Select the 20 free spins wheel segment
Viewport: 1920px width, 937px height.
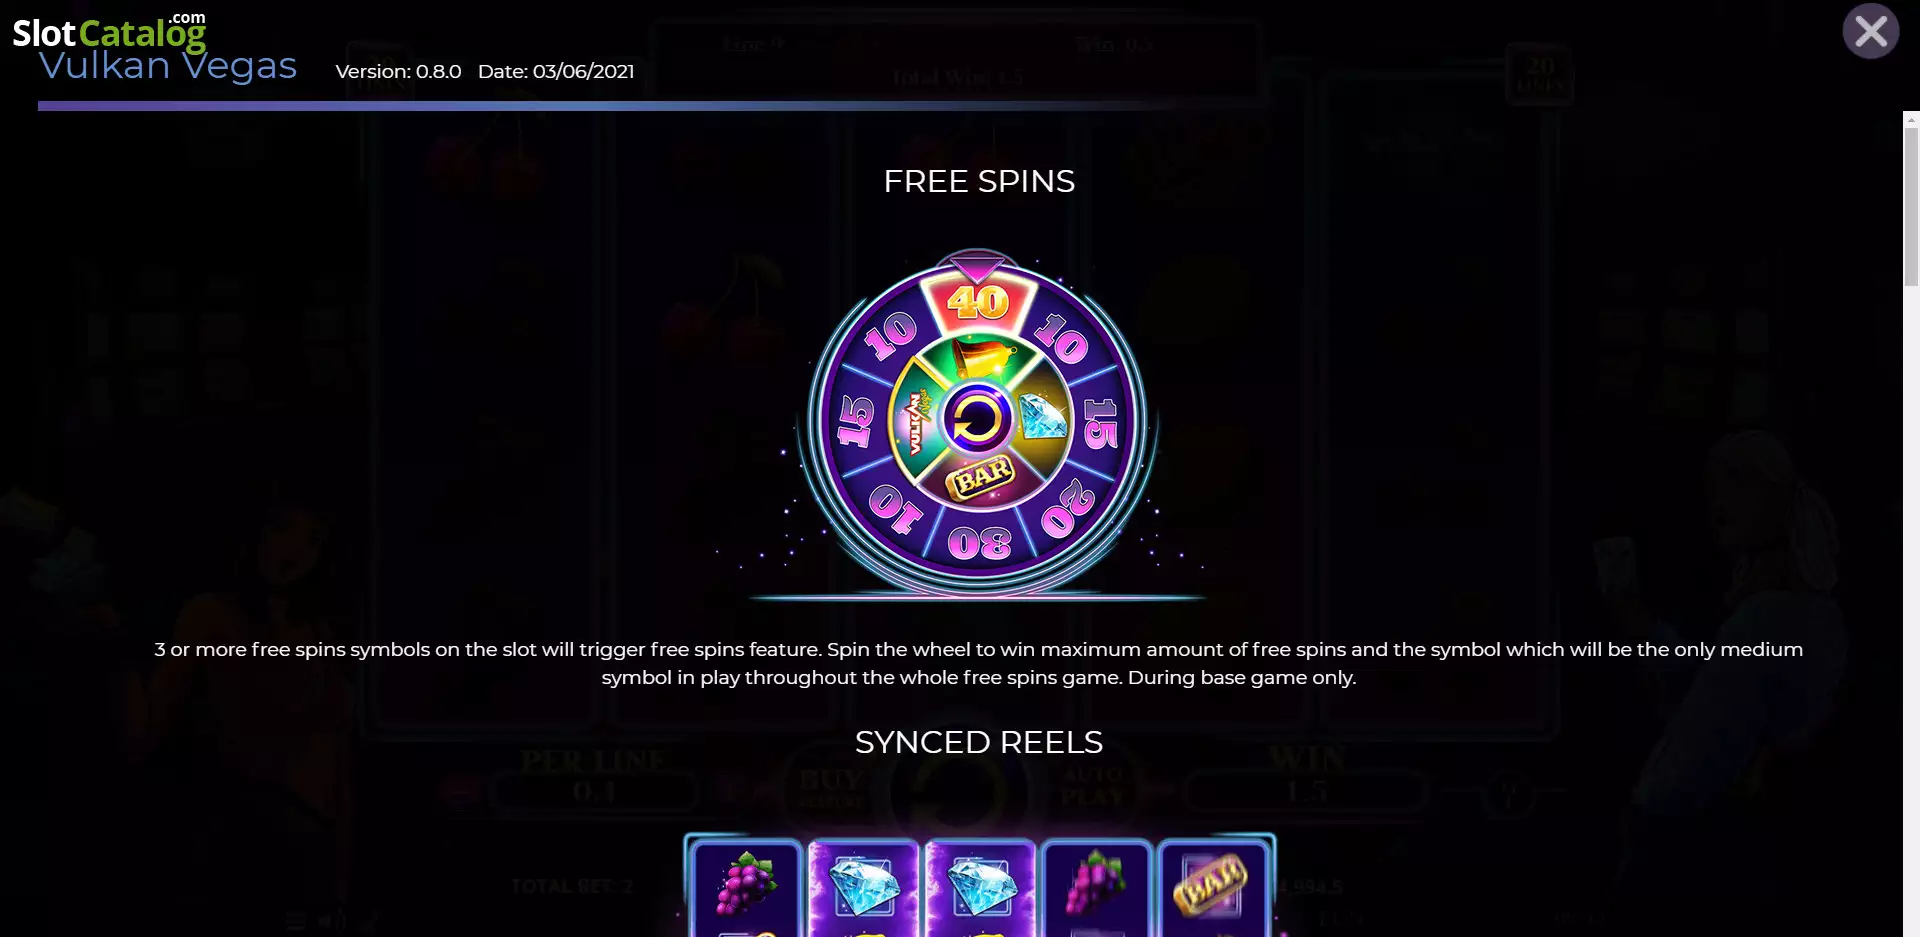tap(1068, 508)
